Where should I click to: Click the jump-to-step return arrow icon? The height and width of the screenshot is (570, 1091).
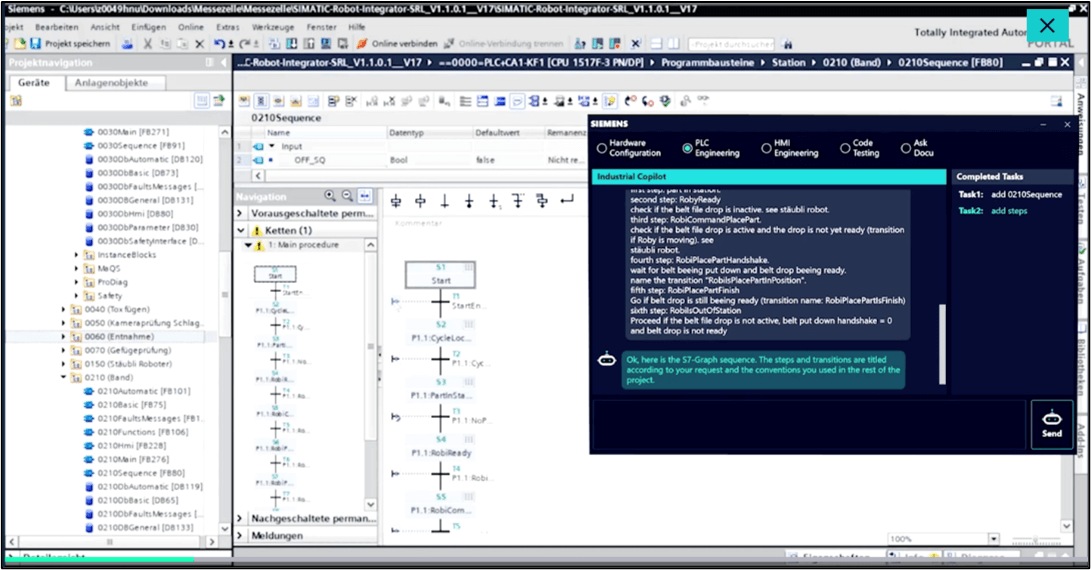[567, 200]
